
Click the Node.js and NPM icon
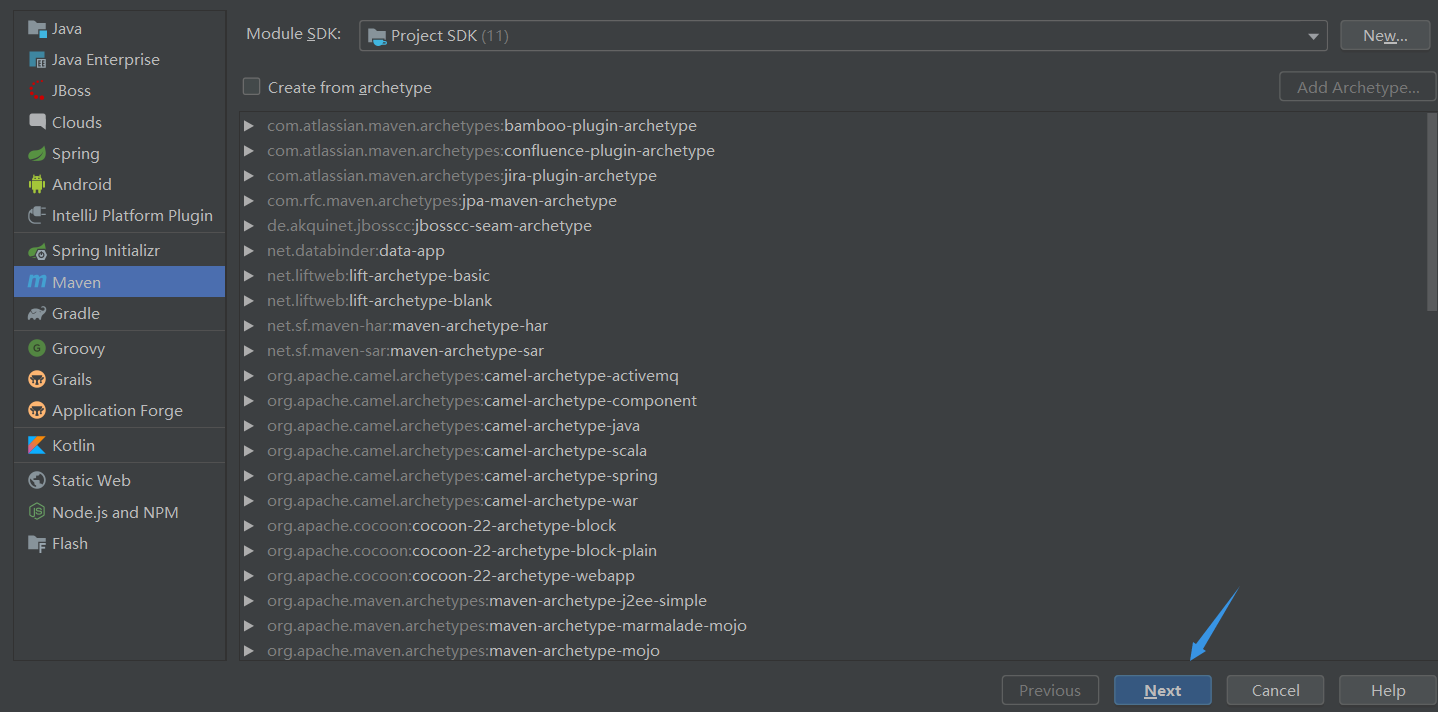click(x=37, y=512)
